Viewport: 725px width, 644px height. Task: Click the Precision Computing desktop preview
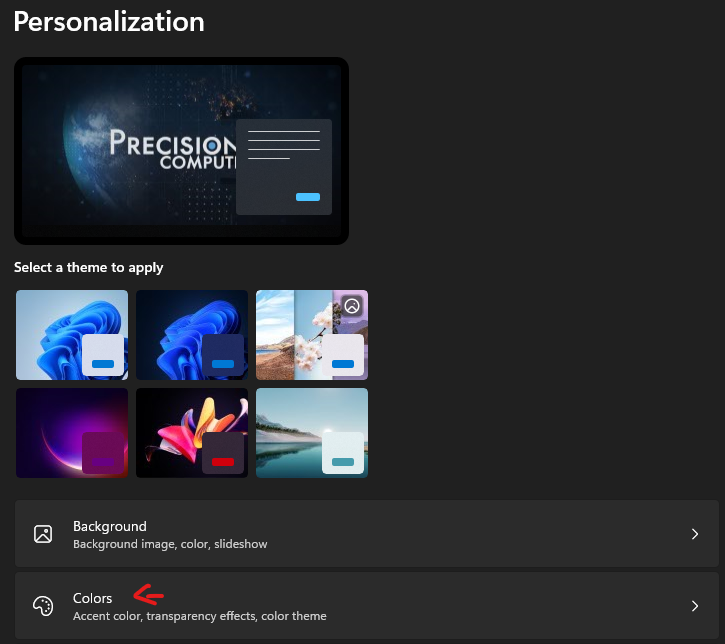(130, 150)
